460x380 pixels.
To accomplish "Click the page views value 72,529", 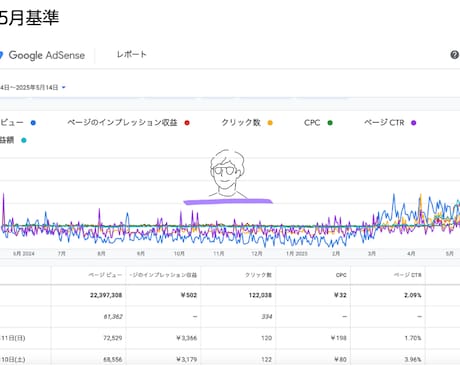I will pos(113,338).
